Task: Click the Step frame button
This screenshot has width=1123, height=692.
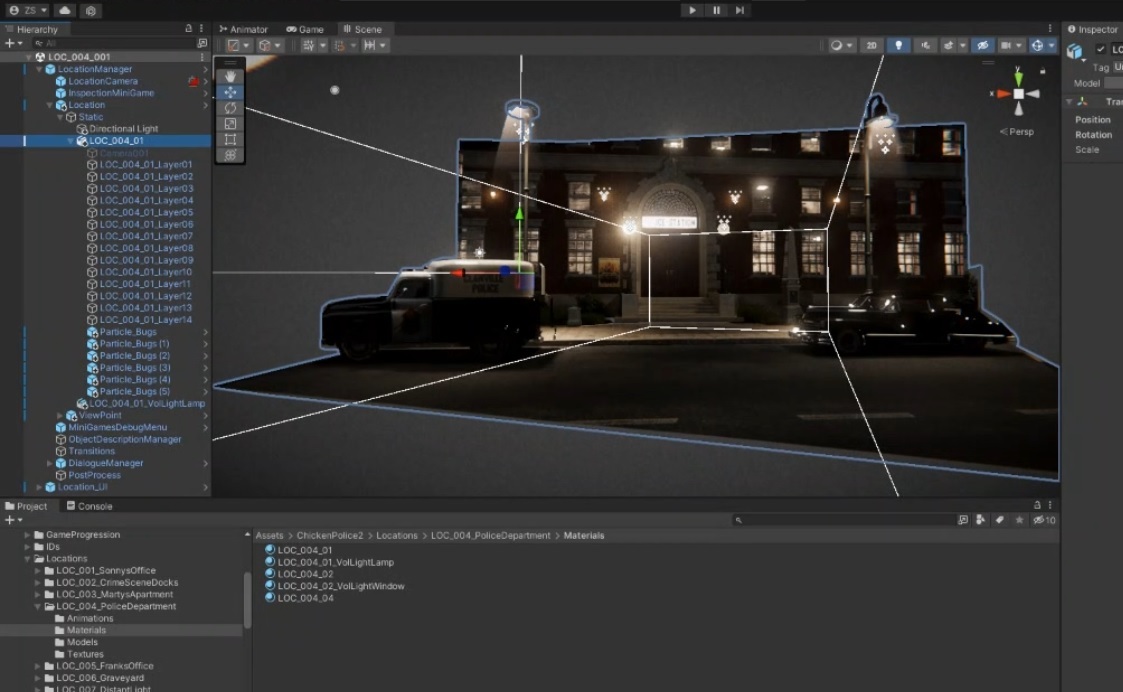Action: pyautogui.click(x=740, y=10)
